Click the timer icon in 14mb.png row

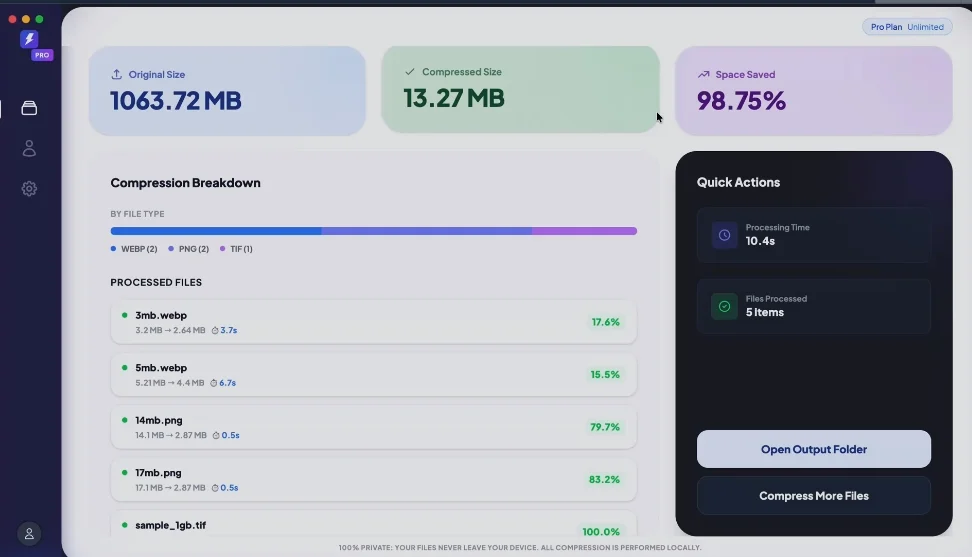216,436
